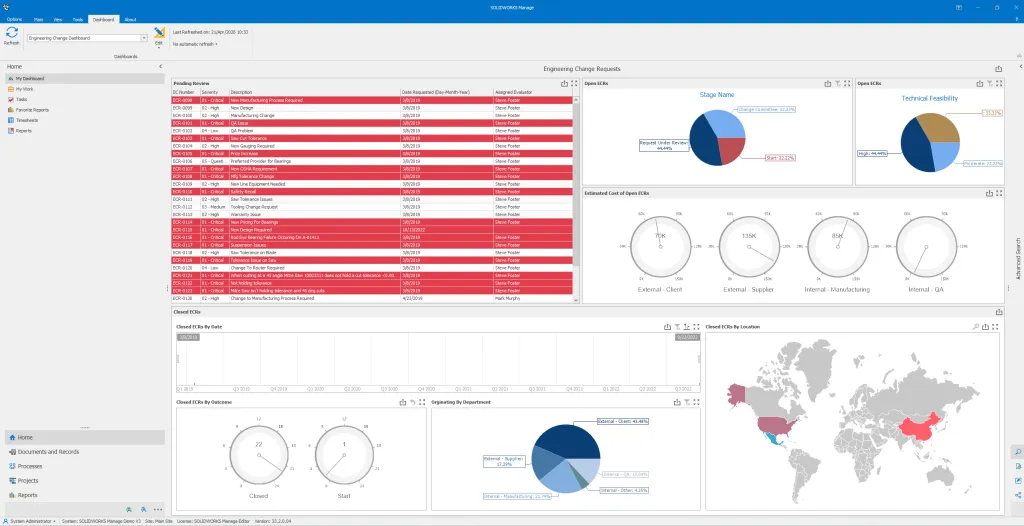
Task: Maximize Closed ECRs By Date panel
Action: click(696, 327)
